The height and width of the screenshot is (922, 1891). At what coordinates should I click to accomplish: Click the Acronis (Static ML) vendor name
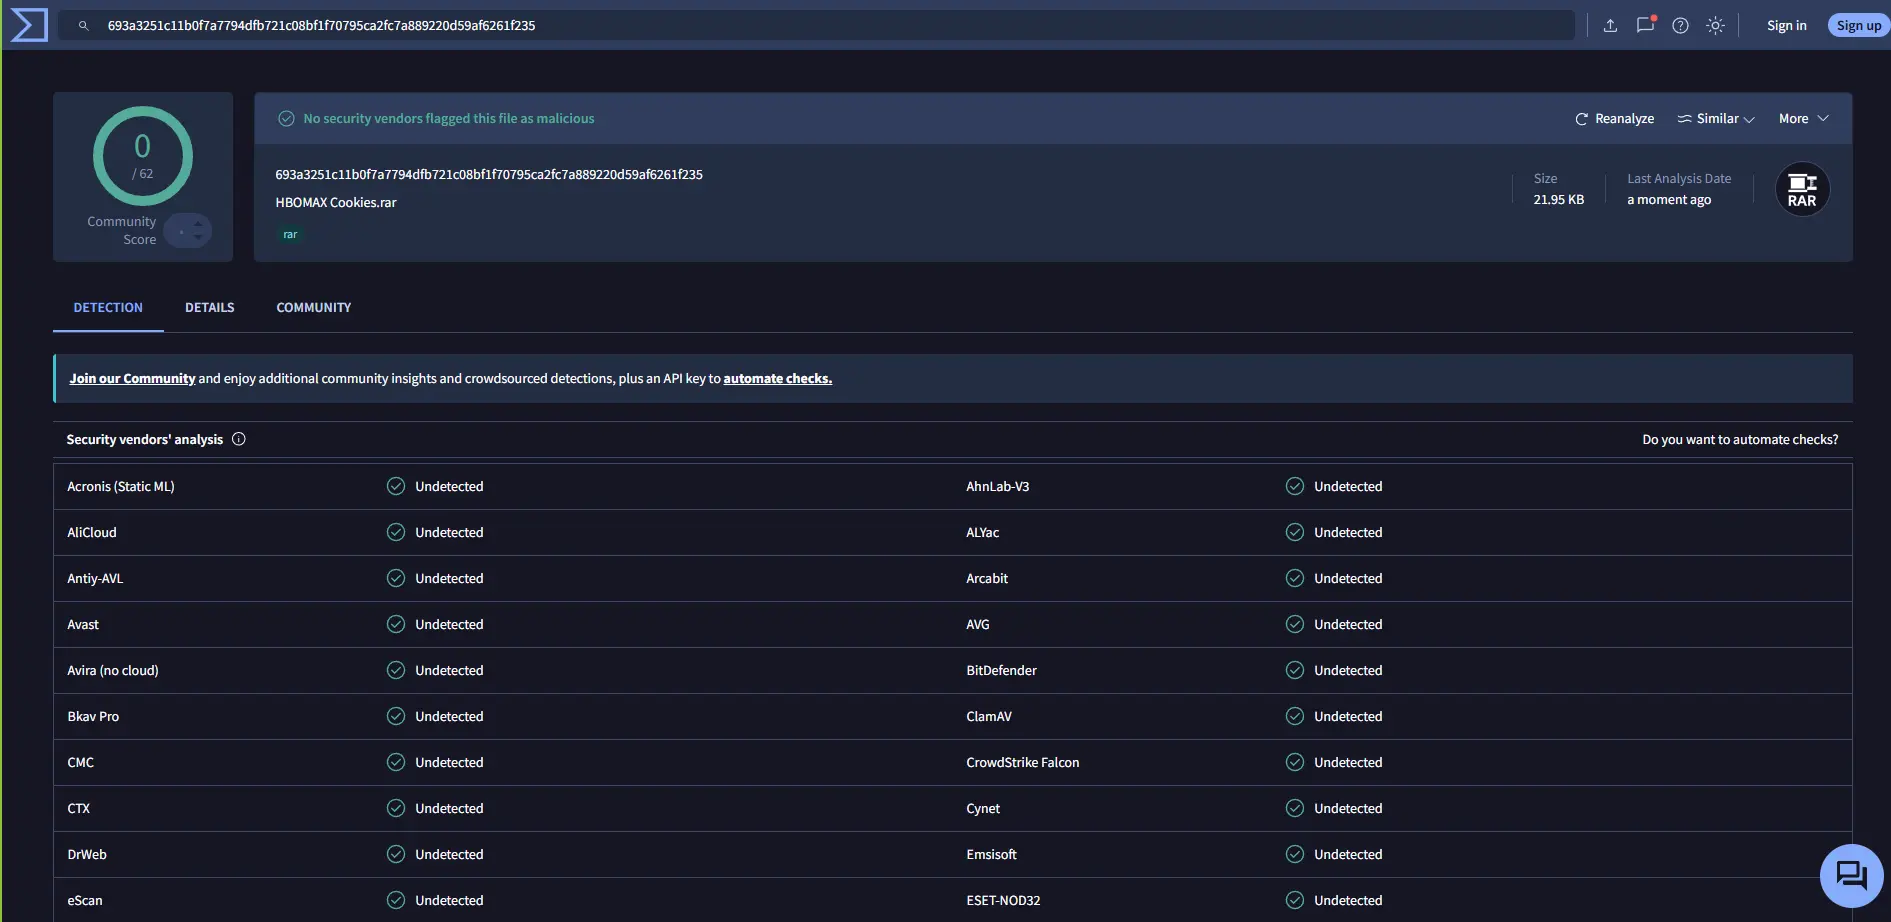(121, 487)
